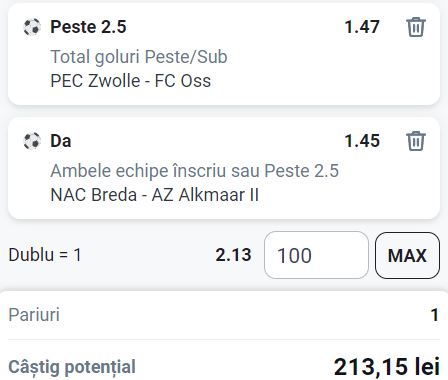Image resolution: width=448 pixels, height=380 pixels.
Task: Open the PEC Zwolle - FC Oss match
Action: [x=131, y=81]
